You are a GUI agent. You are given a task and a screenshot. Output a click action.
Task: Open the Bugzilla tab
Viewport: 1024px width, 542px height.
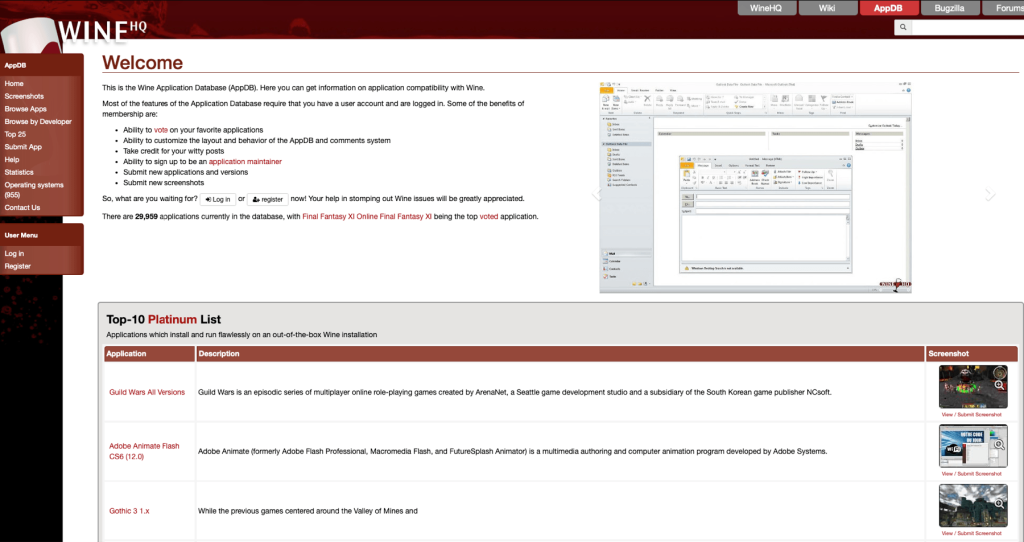[950, 8]
